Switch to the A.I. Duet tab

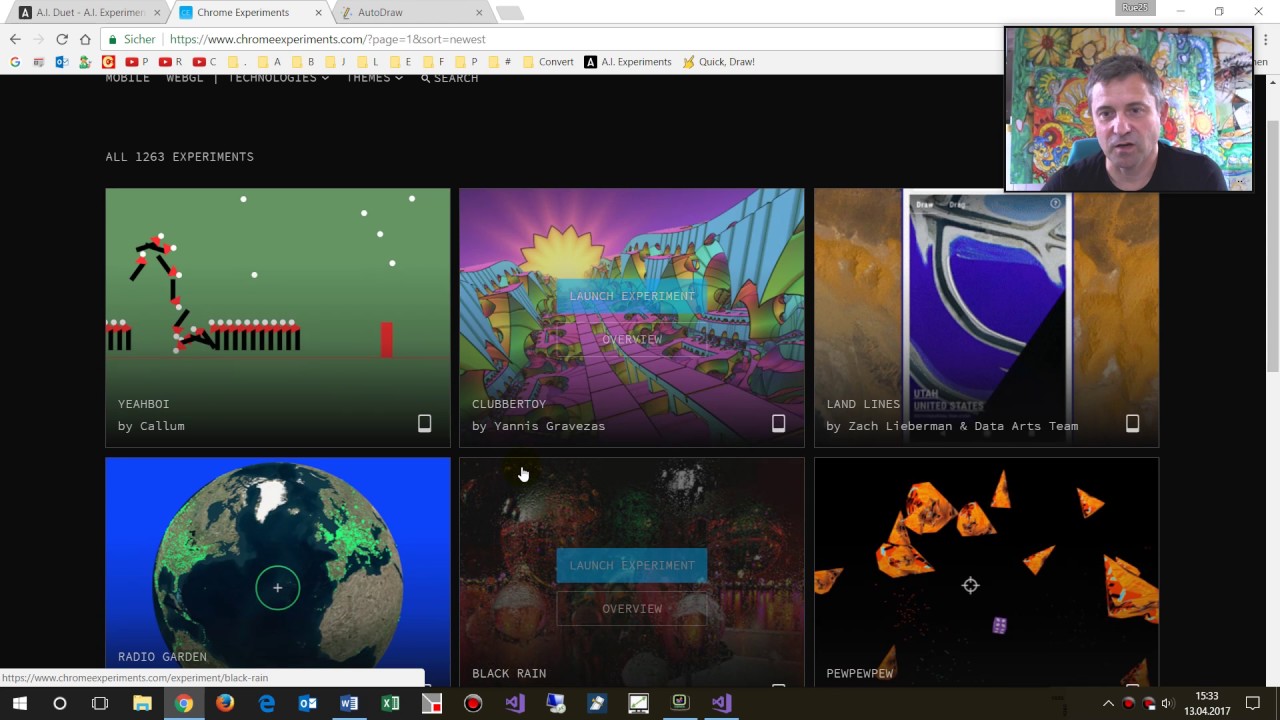click(90, 13)
